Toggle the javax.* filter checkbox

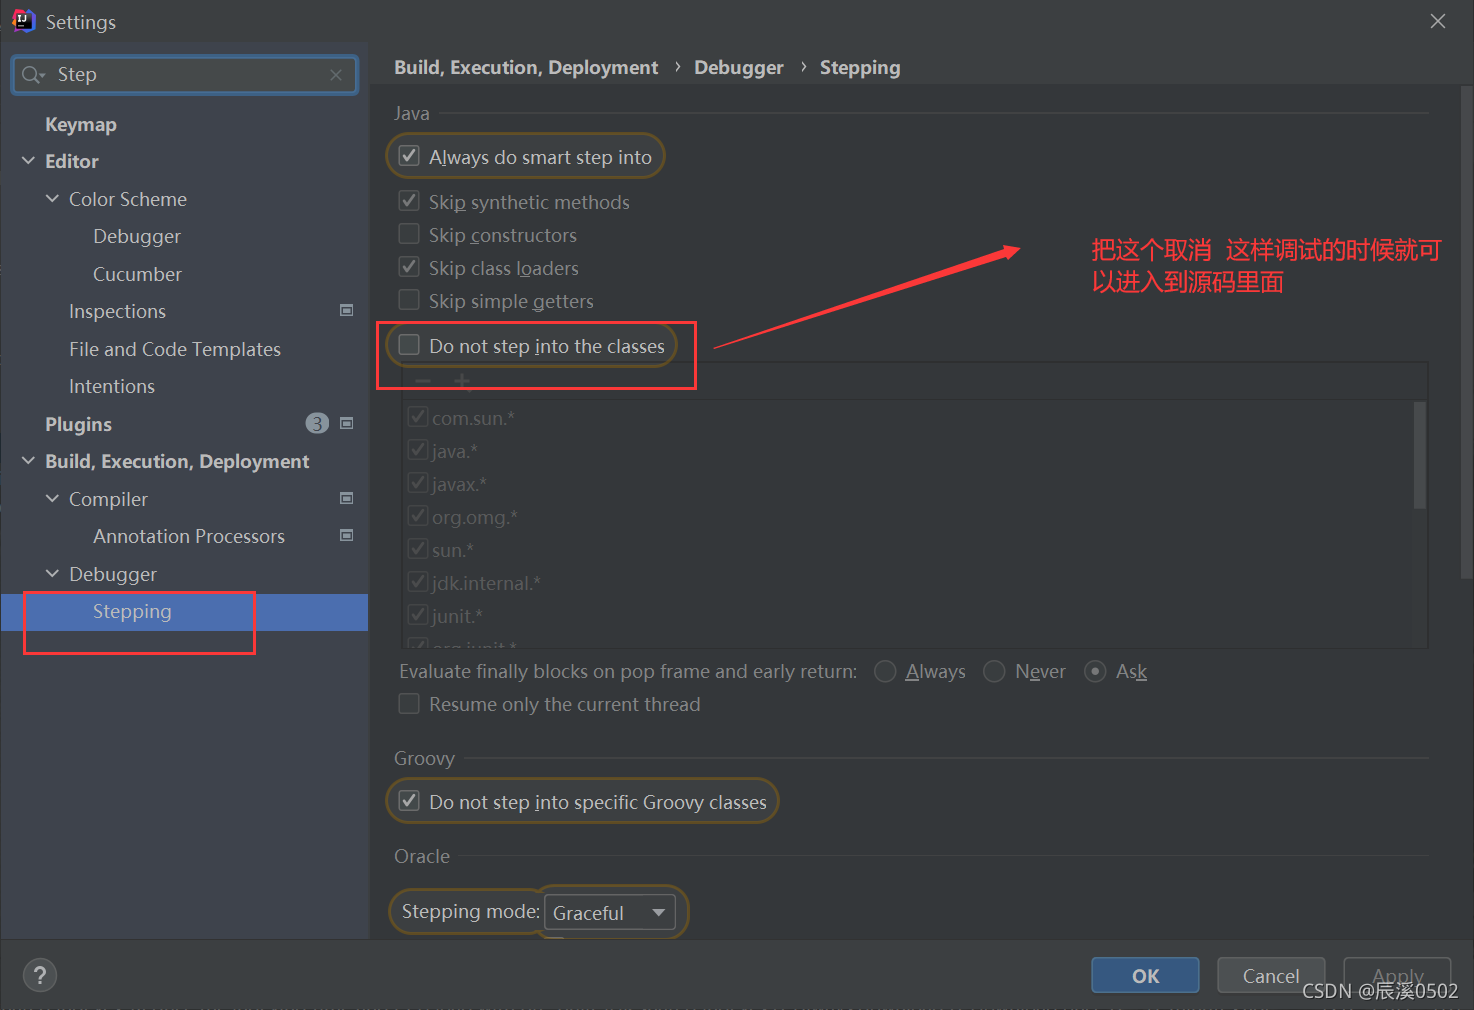[x=418, y=483]
